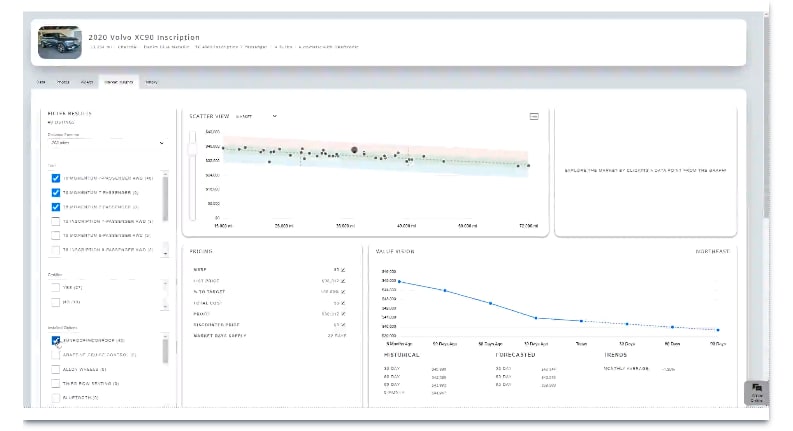Edit the Profit pencil icon
The image size is (793, 431).
coord(343,314)
